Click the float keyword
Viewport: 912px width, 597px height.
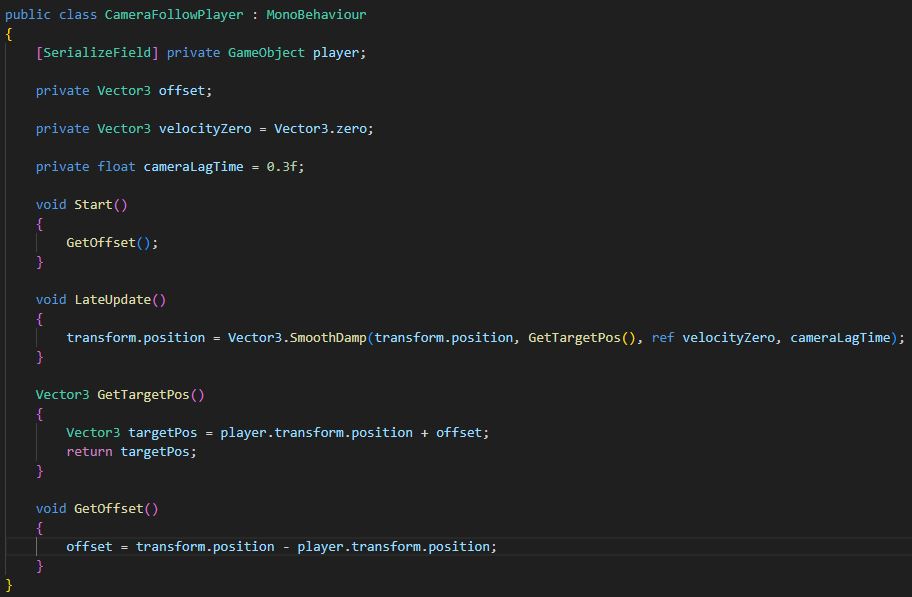tap(116, 167)
